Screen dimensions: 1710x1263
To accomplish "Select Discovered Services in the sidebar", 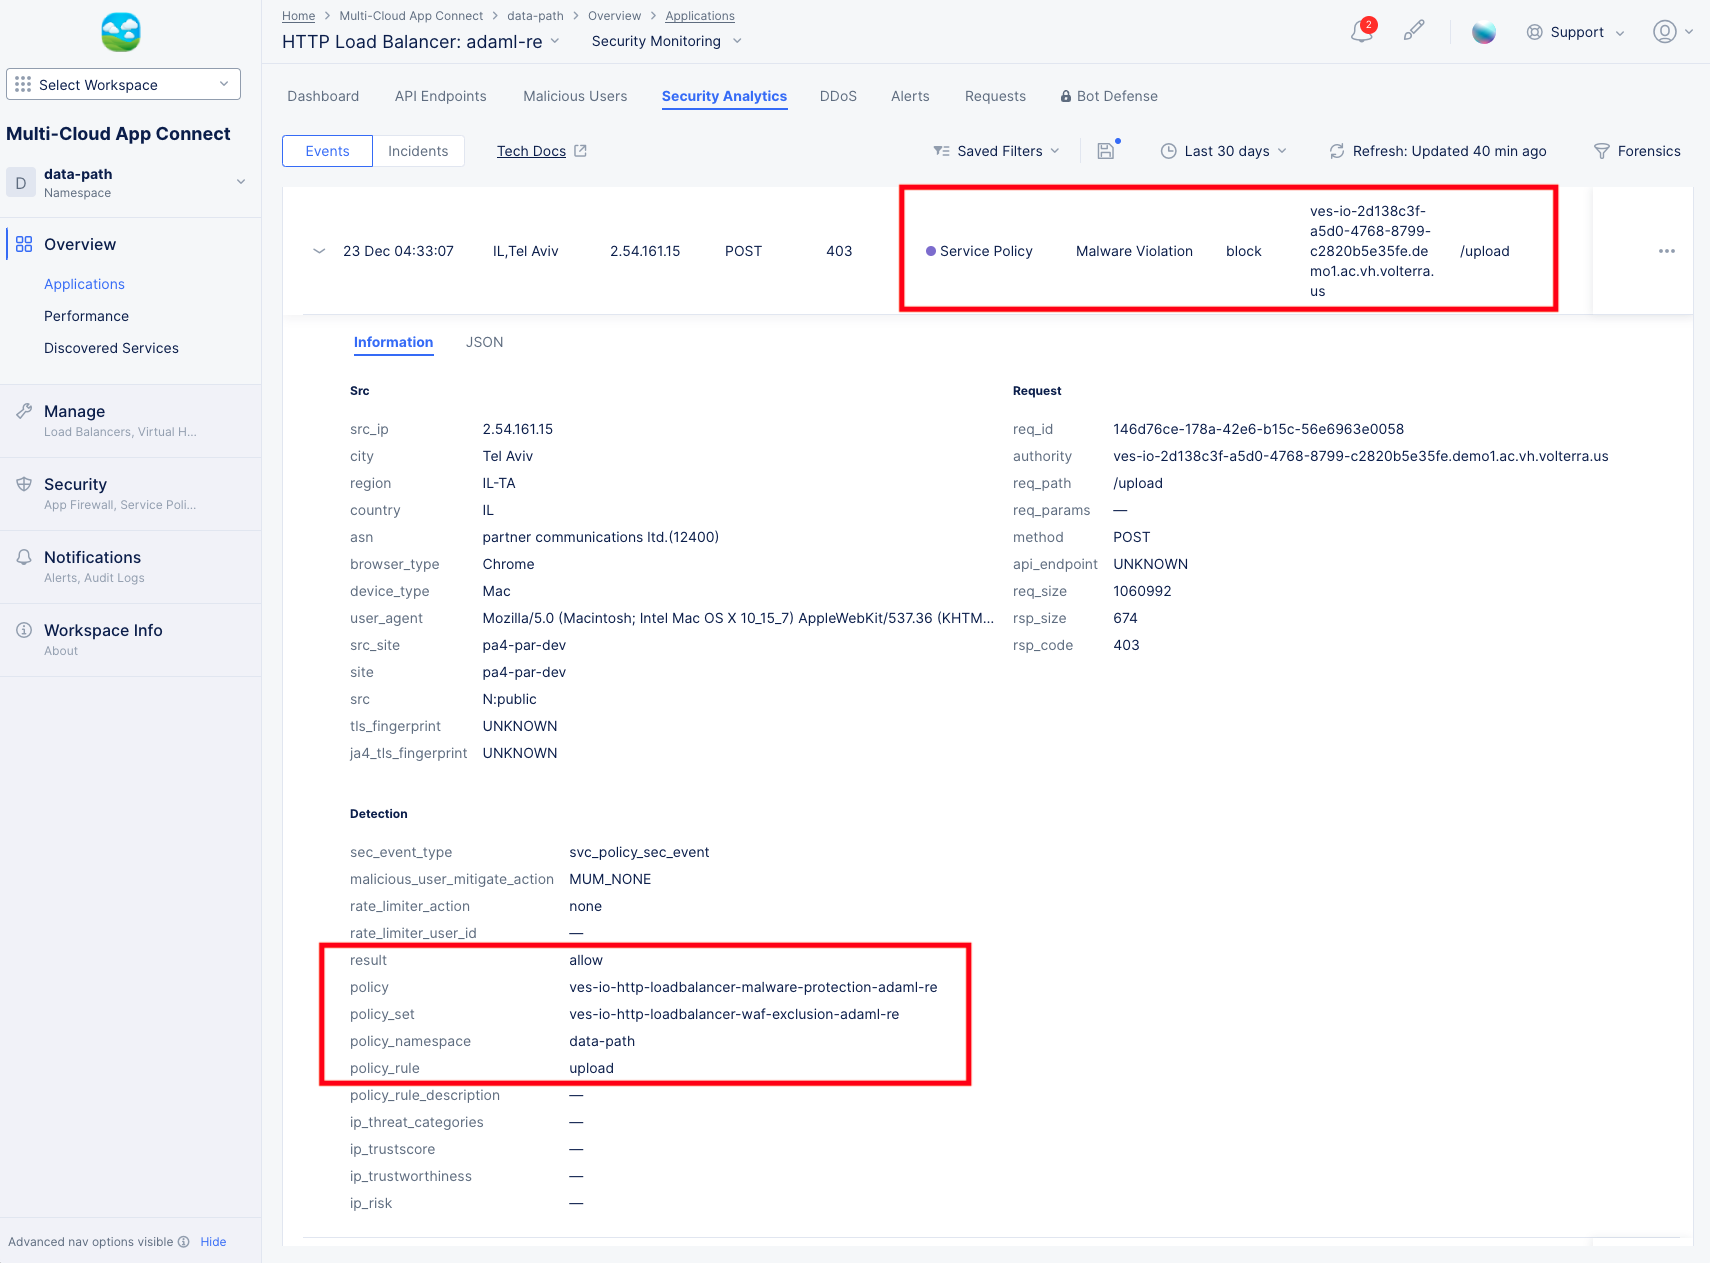I will tap(111, 347).
